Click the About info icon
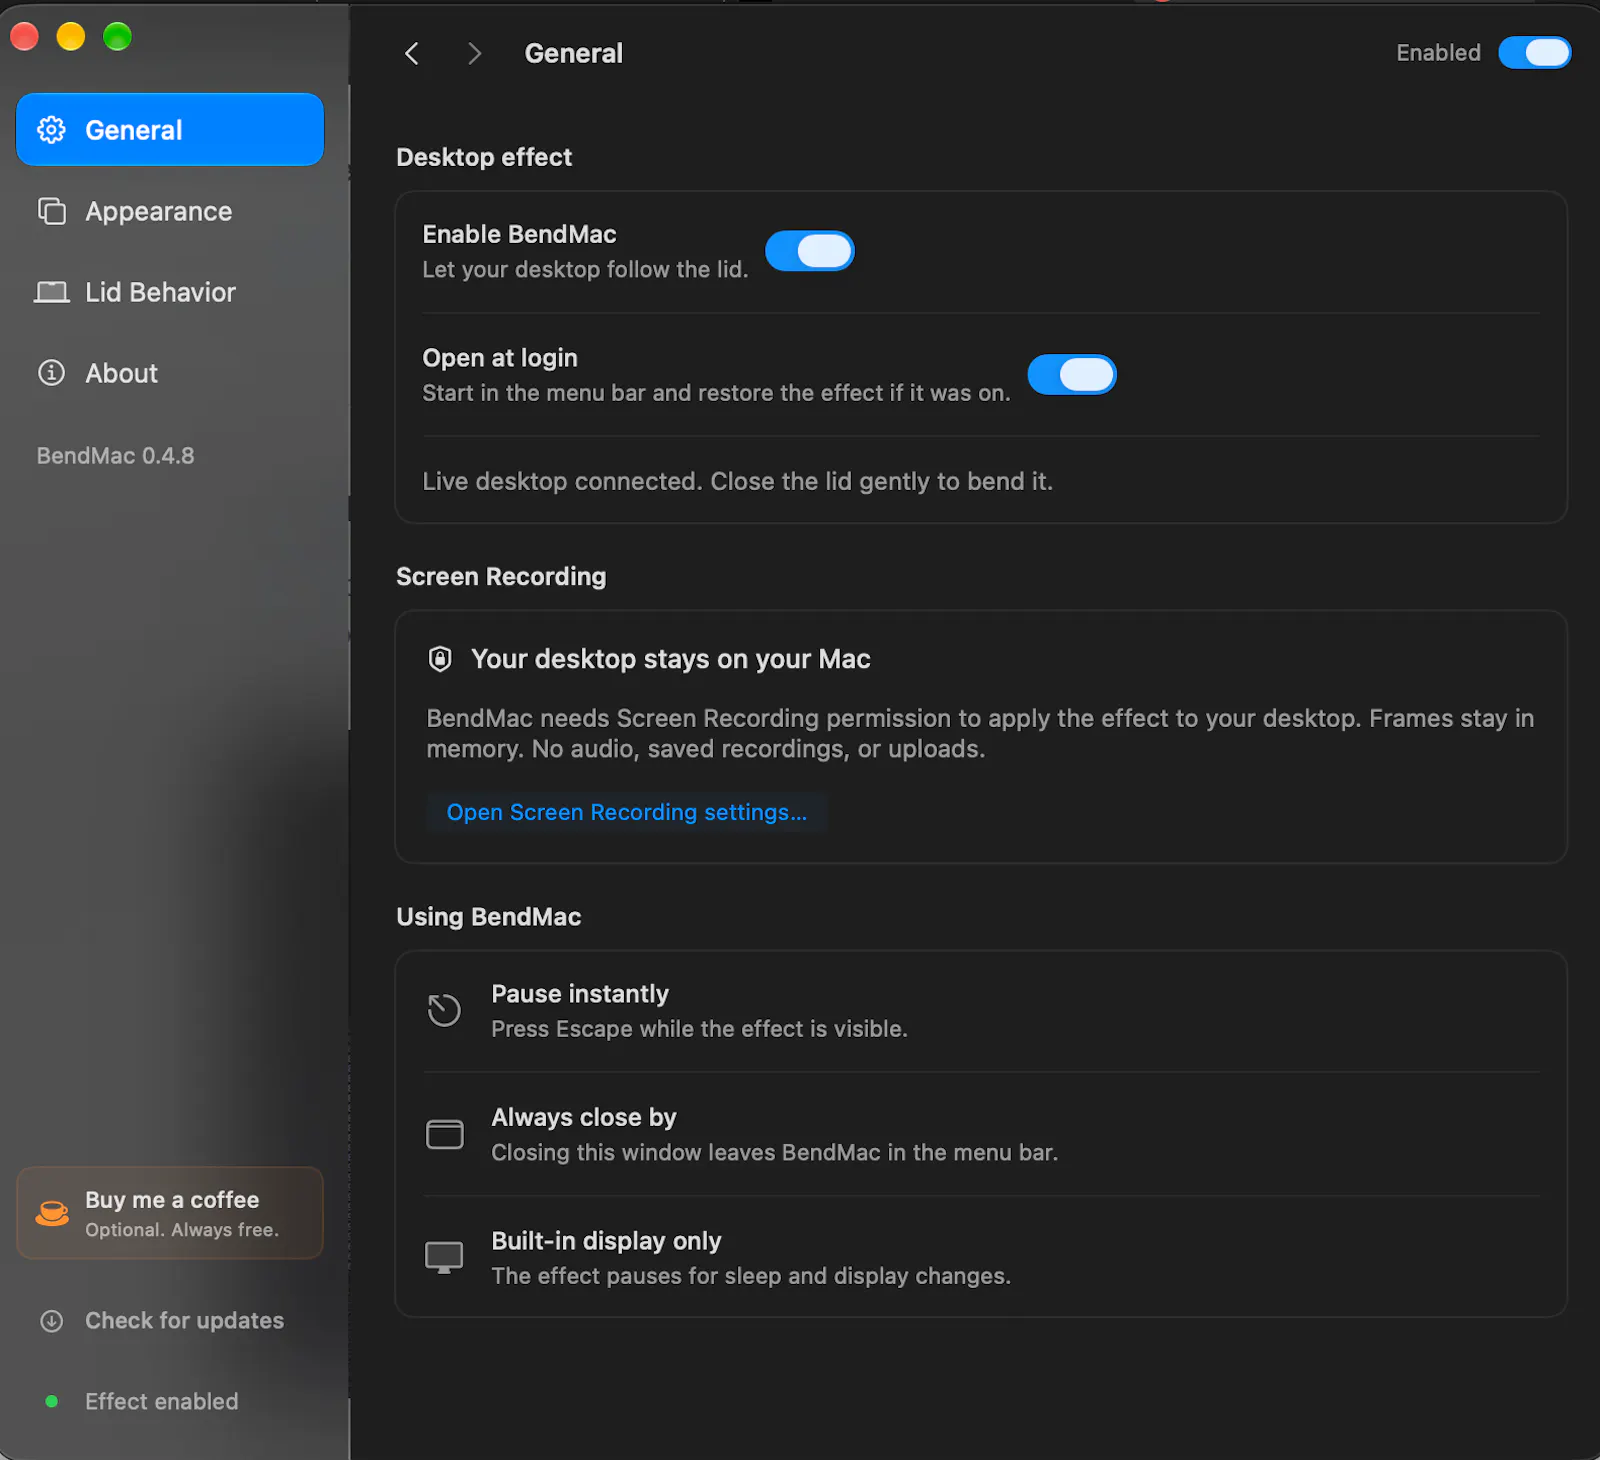The height and width of the screenshot is (1460, 1600). click(x=51, y=373)
